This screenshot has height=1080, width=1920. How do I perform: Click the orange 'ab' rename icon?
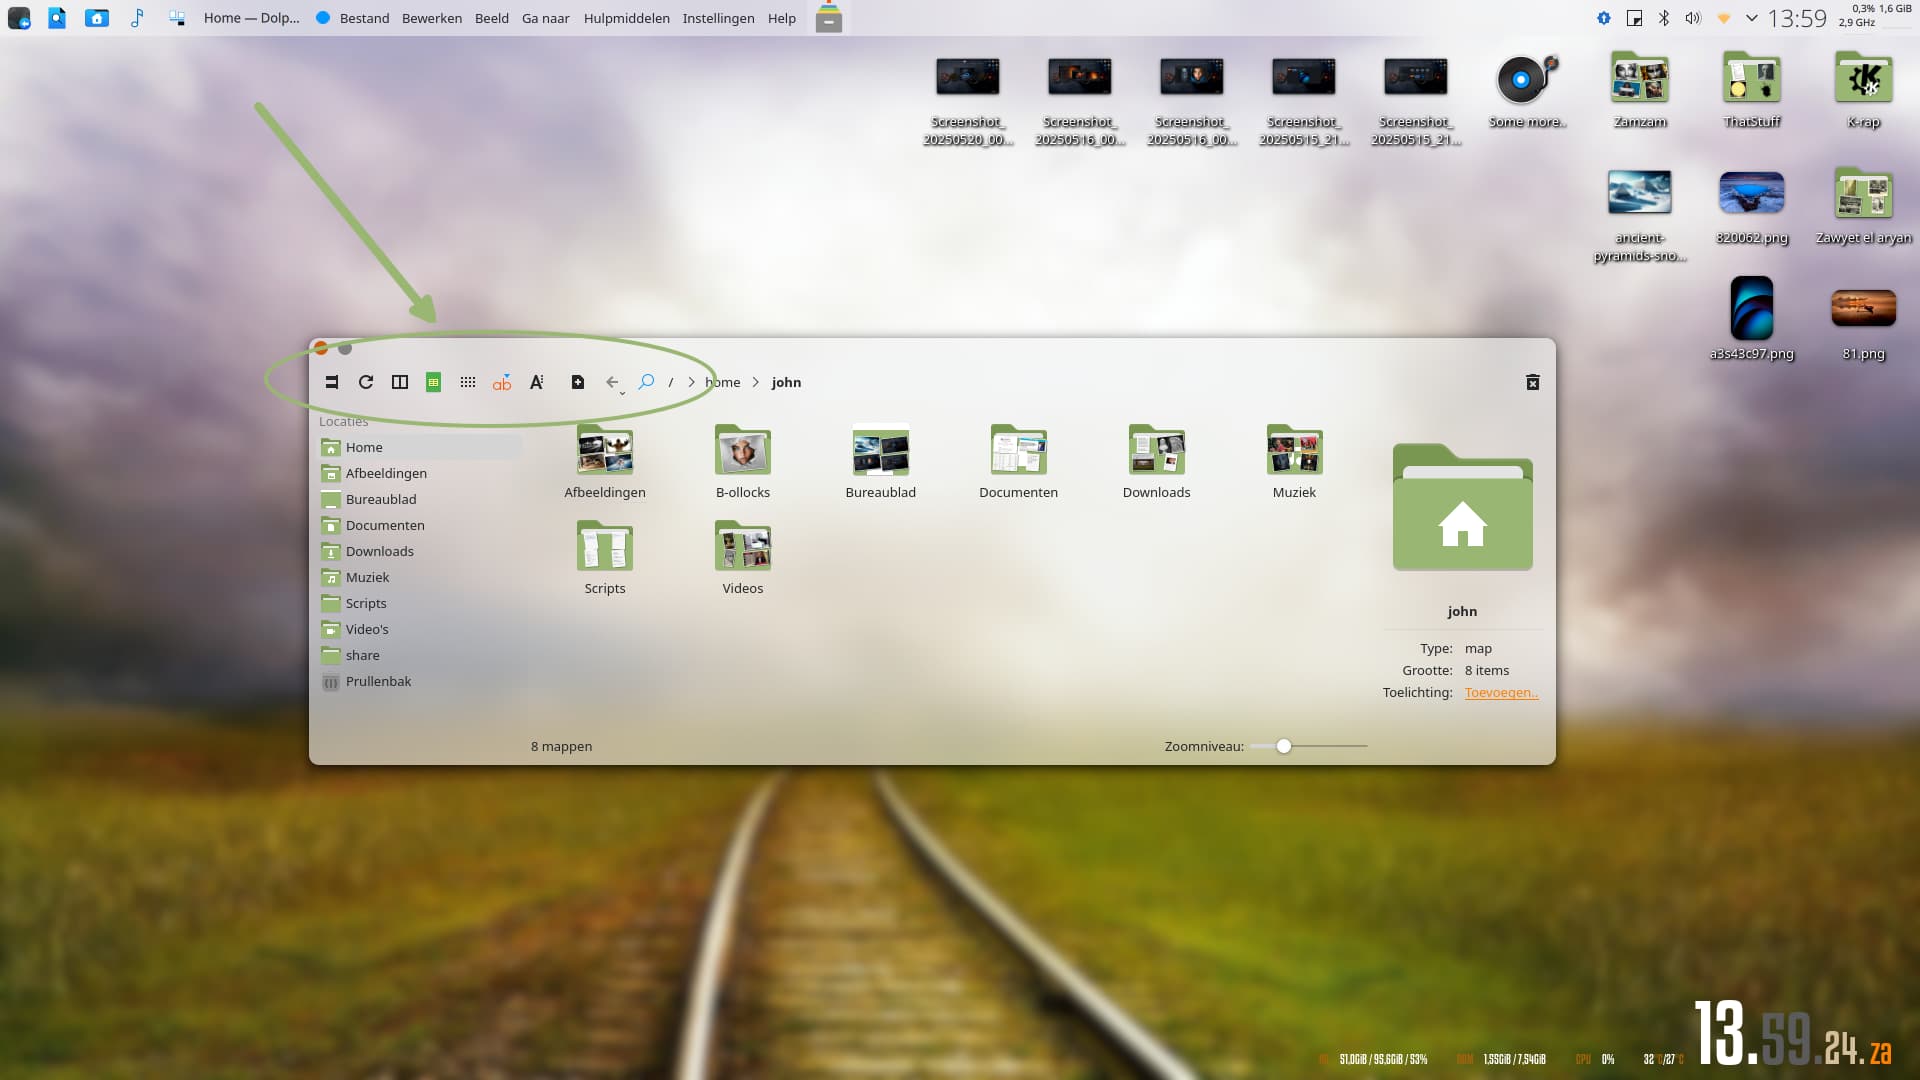(502, 382)
